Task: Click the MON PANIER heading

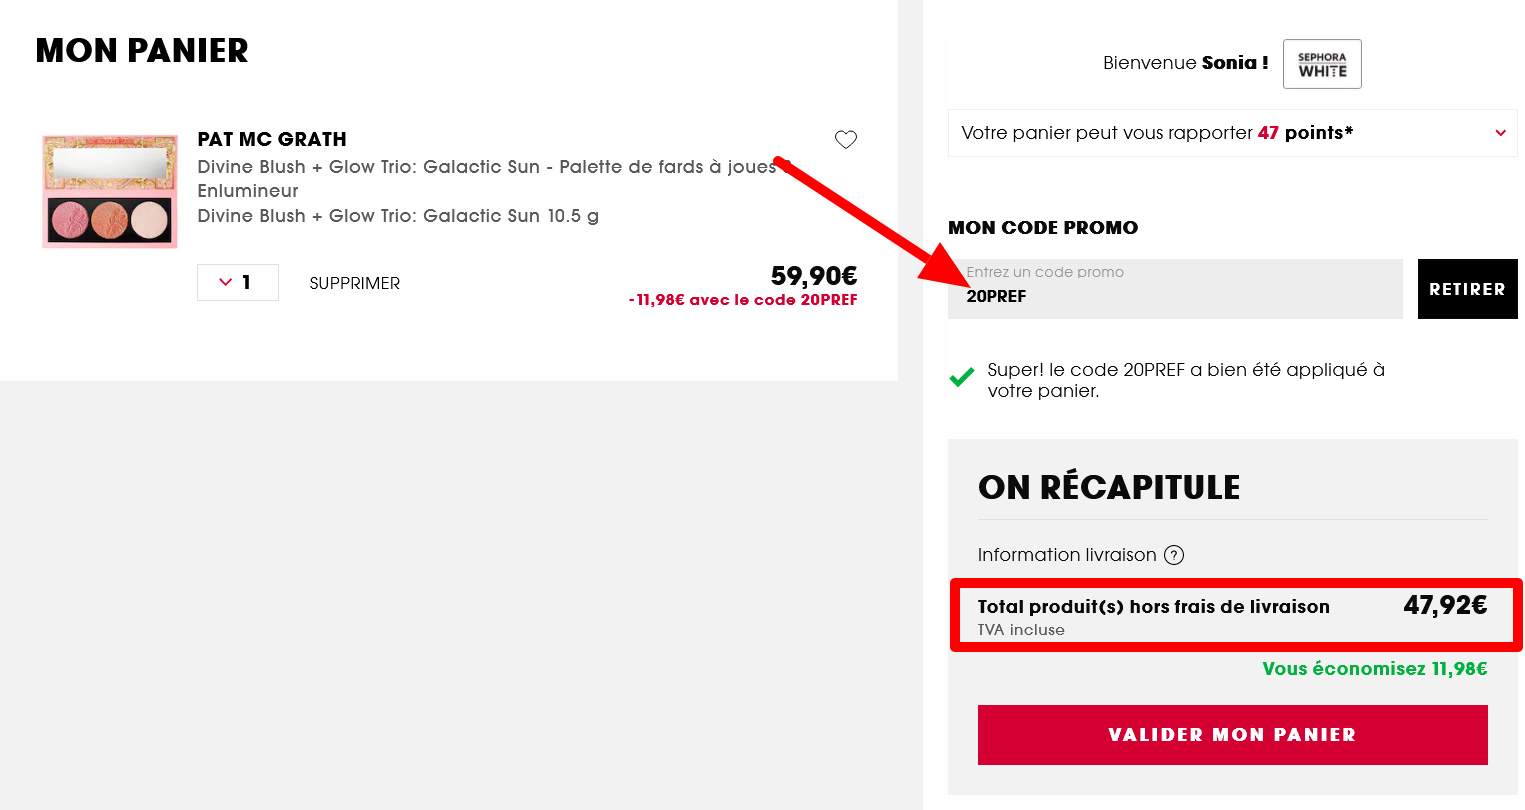Action: (x=141, y=50)
